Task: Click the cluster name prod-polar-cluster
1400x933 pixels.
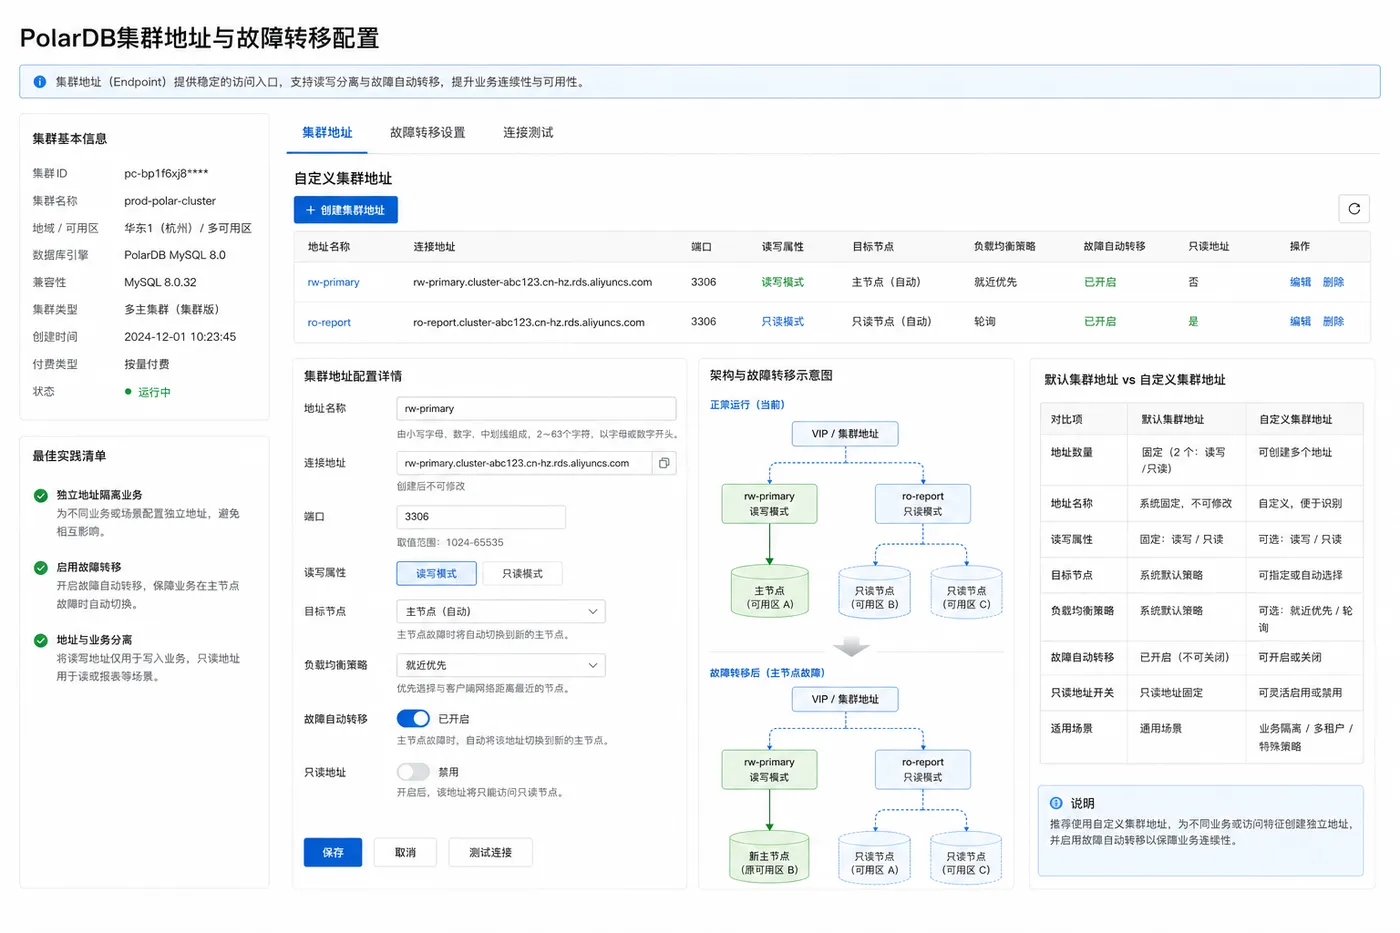Action: [170, 201]
